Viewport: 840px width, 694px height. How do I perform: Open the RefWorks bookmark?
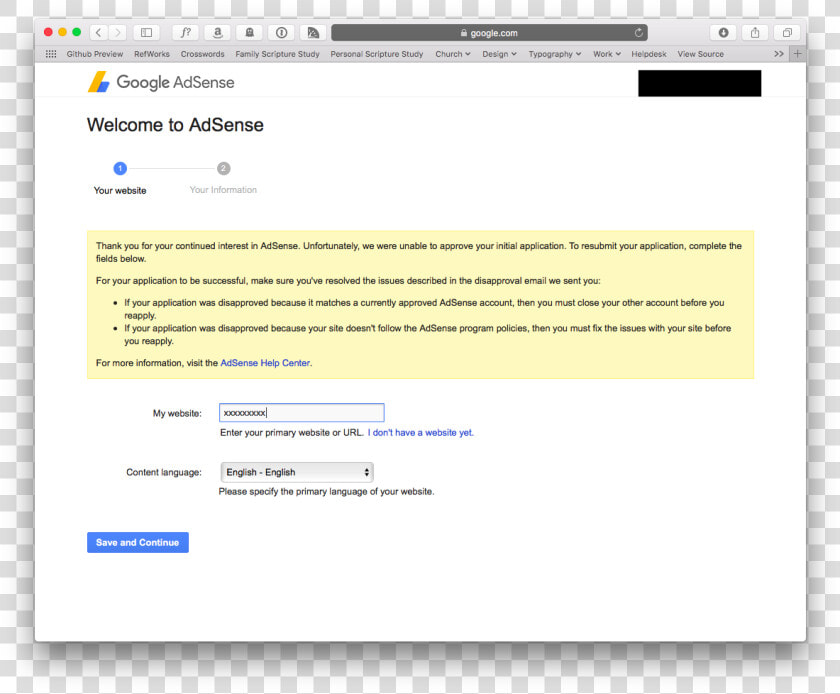(x=152, y=54)
